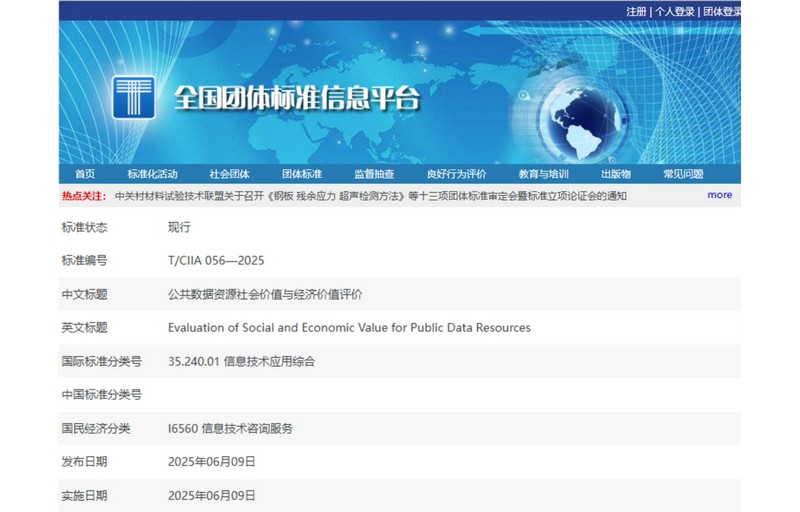Viewport: 800px width, 512px height.
Task: Open the 监督抽查 navigation item
Action: 374,174
